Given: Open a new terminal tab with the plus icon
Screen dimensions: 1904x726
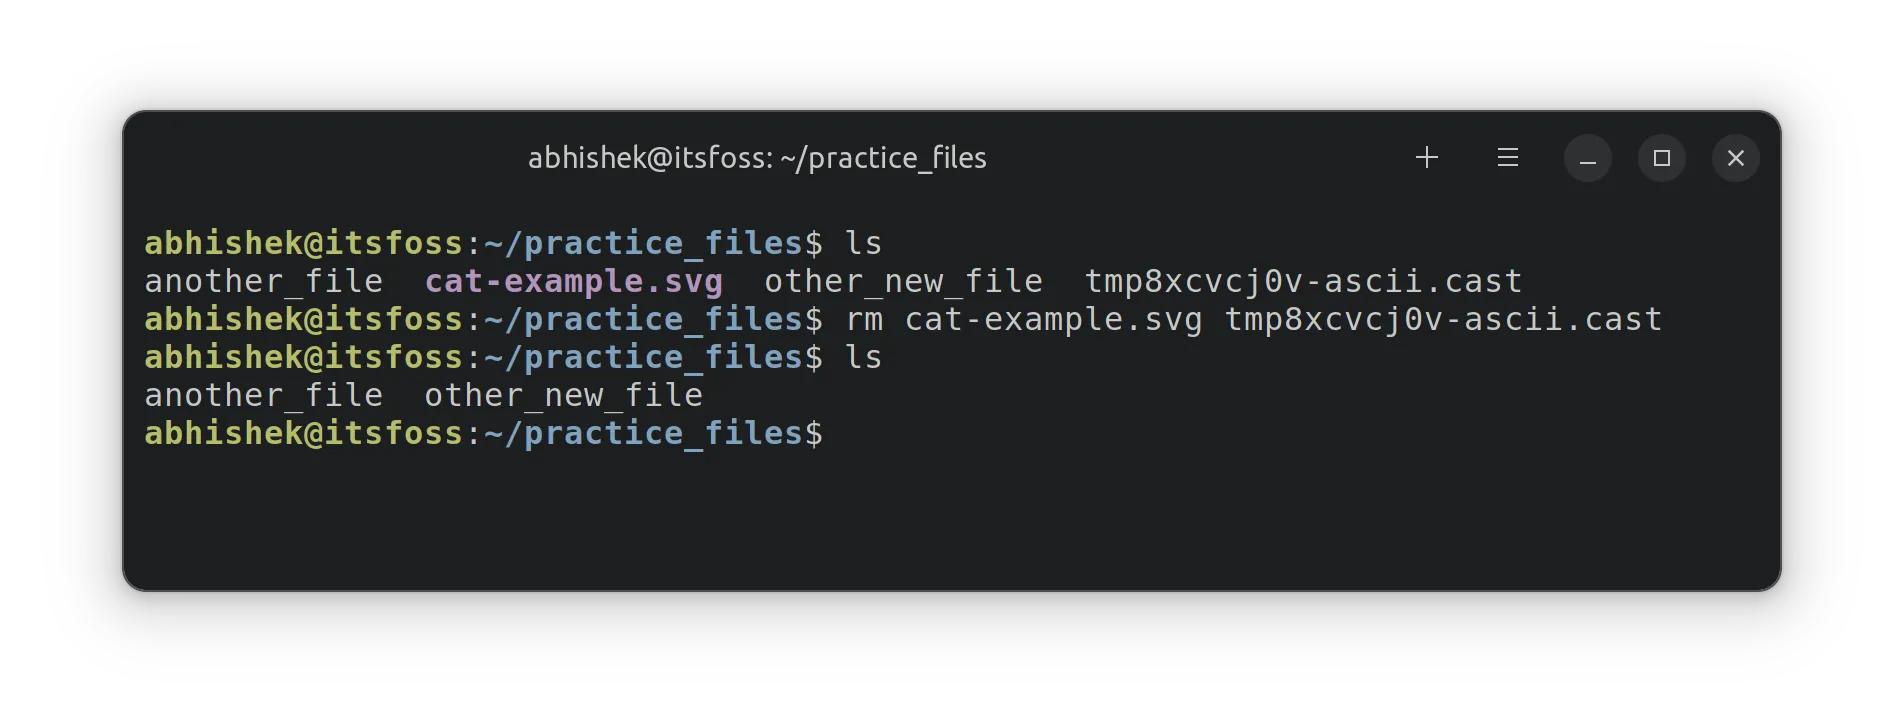Looking at the screenshot, I should click(x=1427, y=157).
